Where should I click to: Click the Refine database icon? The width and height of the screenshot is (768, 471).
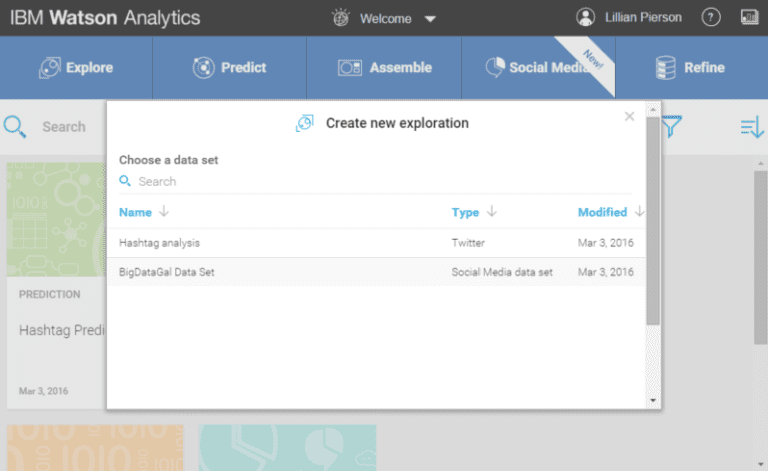pyautogui.click(x=666, y=68)
